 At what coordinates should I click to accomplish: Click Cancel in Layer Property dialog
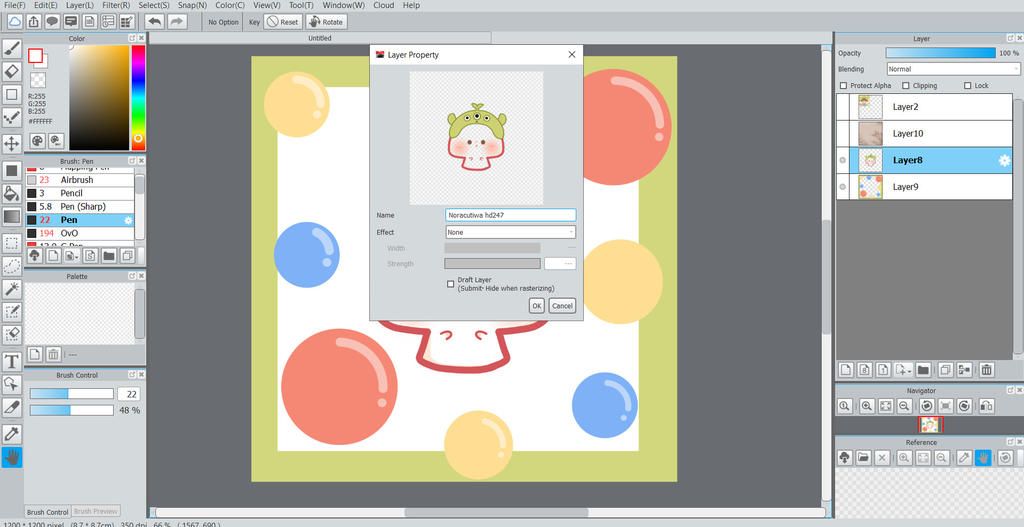(562, 306)
